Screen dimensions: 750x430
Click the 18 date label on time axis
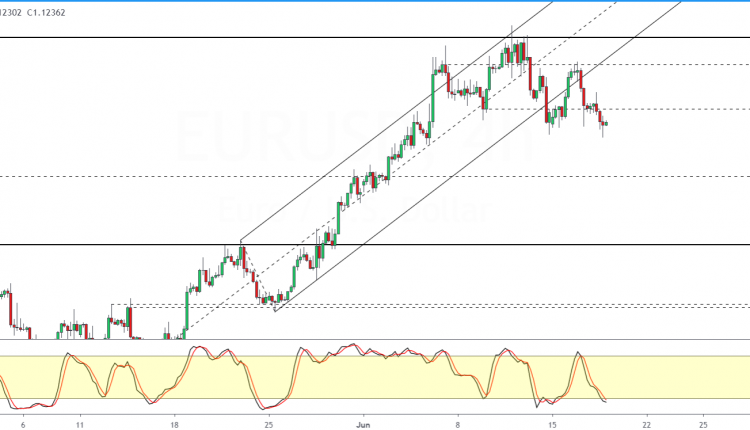click(175, 425)
